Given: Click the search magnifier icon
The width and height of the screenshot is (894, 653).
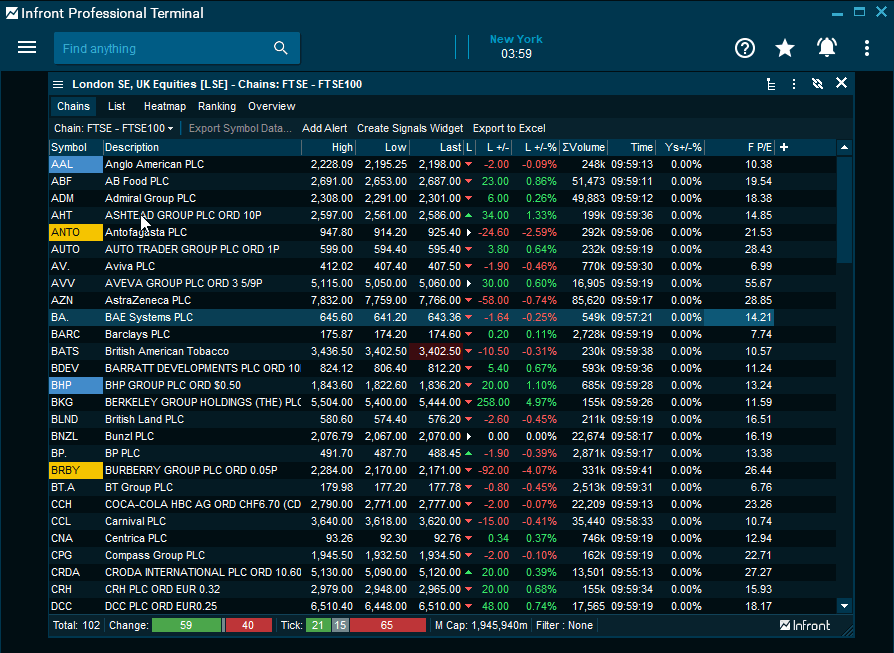Looking at the screenshot, I should [x=281, y=48].
